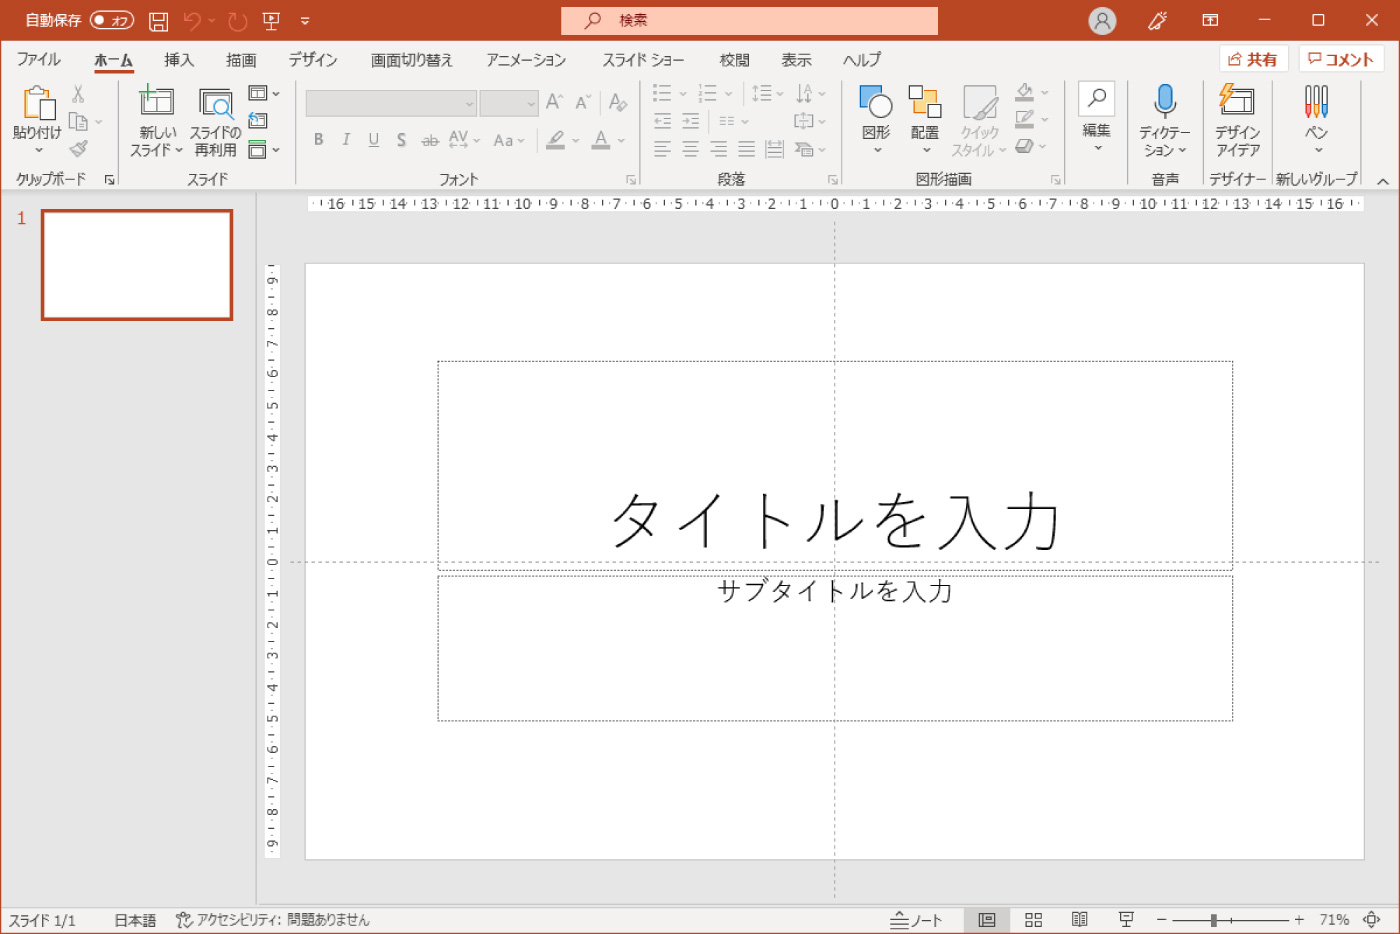Click the Save icon in title bar

pyautogui.click(x=158, y=20)
